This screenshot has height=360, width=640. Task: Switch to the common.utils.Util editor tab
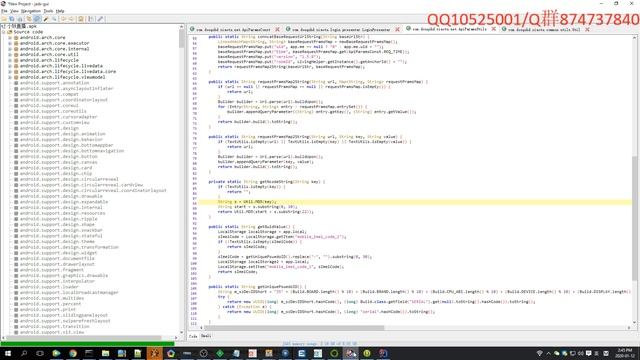(x=544, y=29)
